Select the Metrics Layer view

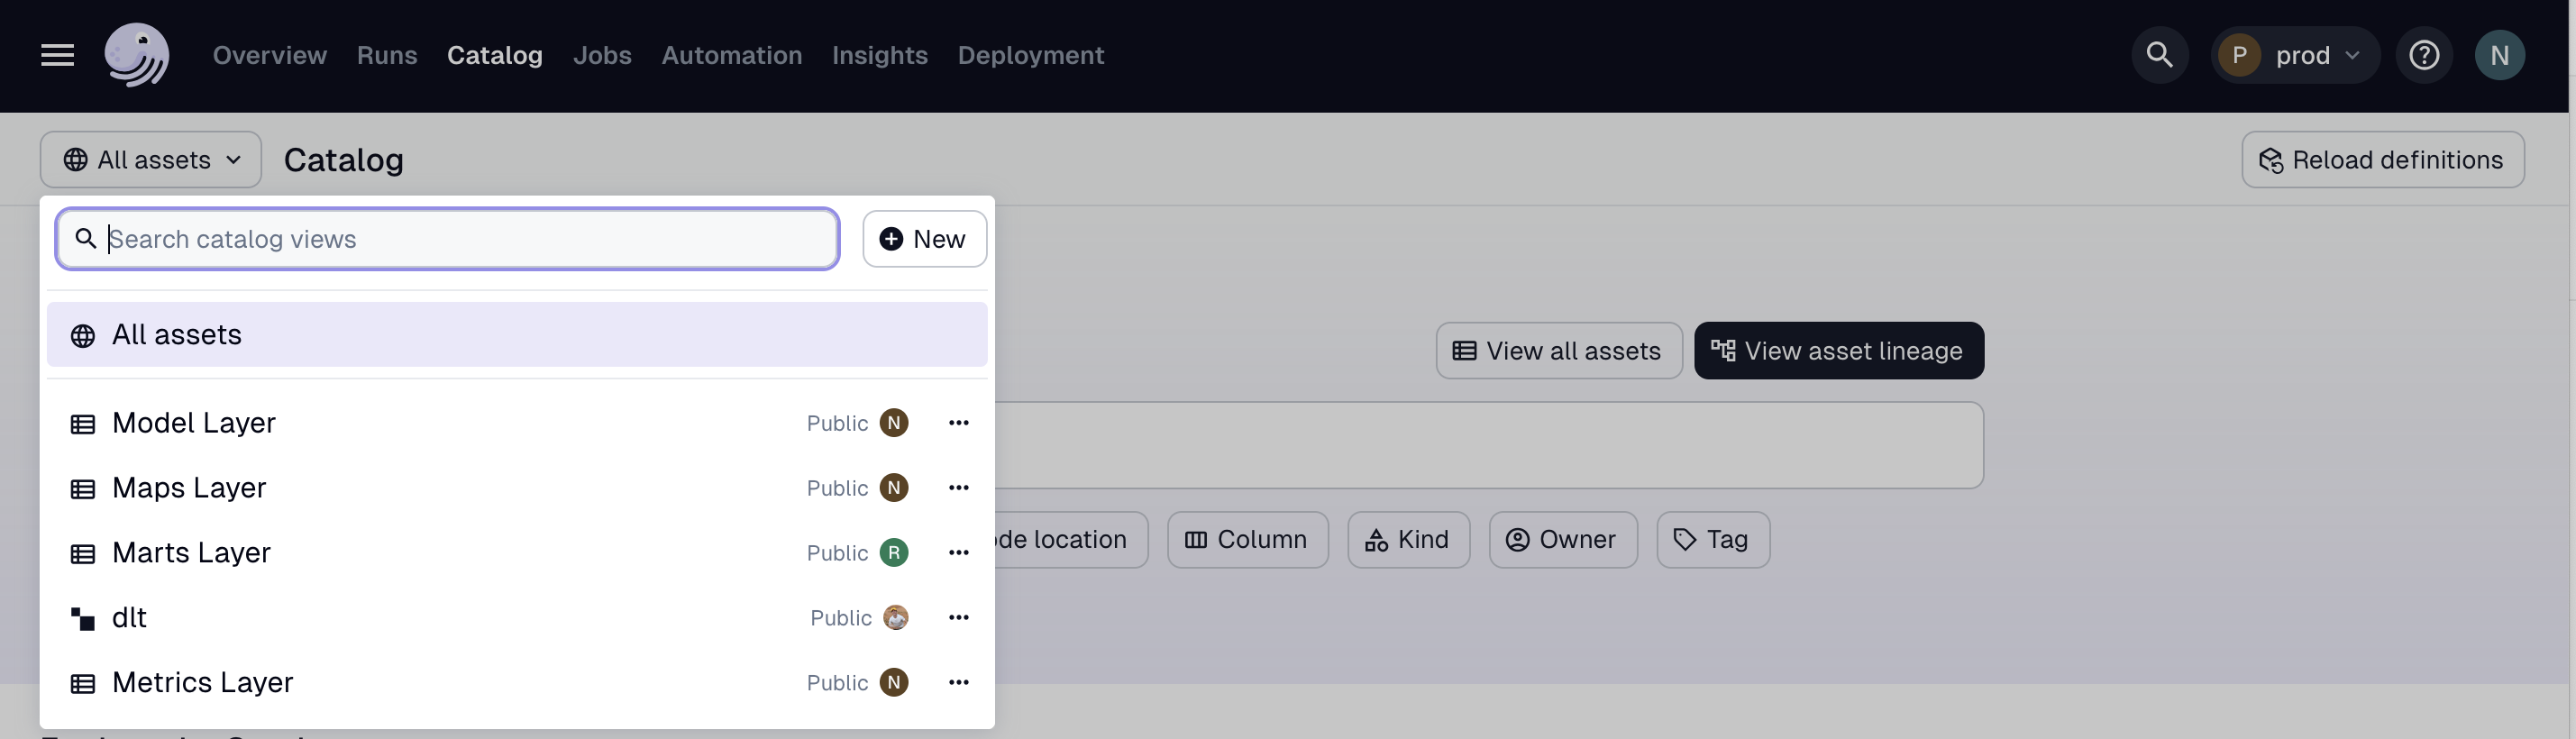coord(517,683)
